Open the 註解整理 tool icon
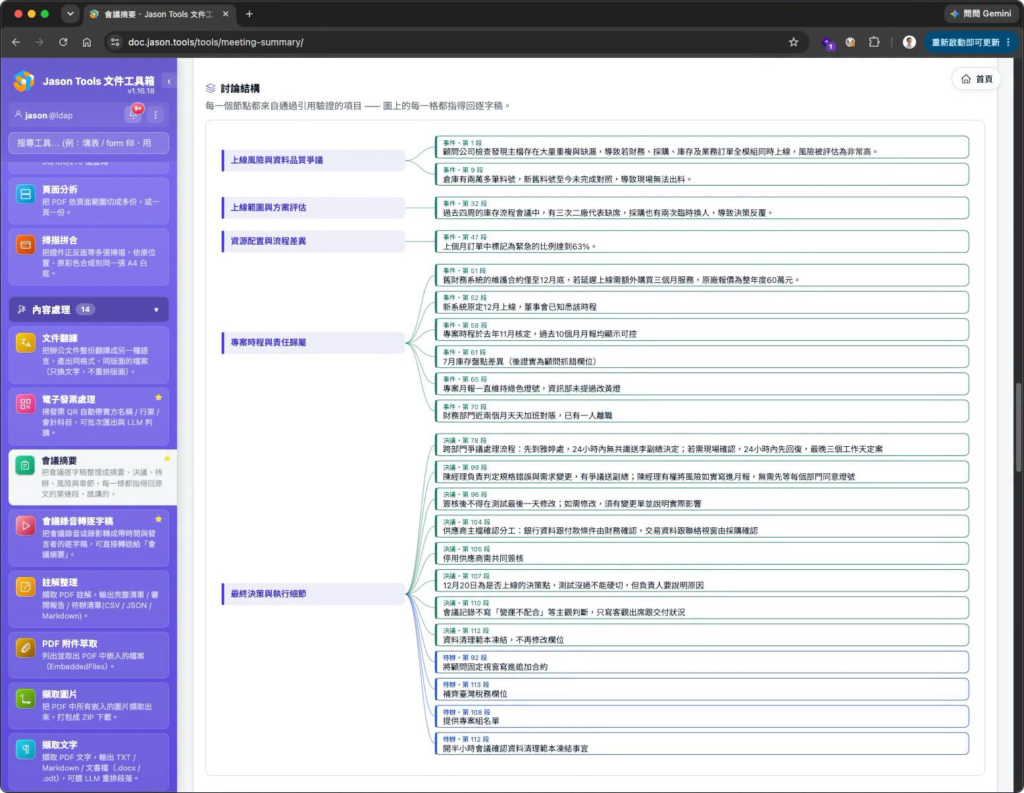The width and height of the screenshot is (1024, 793). pyautogui.click(x=25, y=587)
